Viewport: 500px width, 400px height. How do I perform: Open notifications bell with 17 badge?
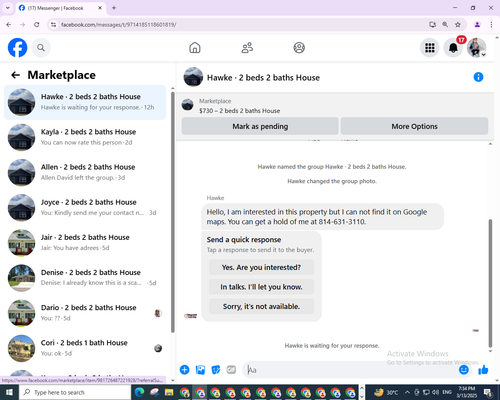click(453, 48)
